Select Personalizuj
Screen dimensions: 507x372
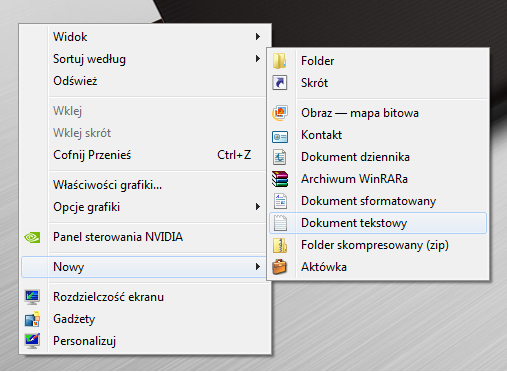coord(145,341)
